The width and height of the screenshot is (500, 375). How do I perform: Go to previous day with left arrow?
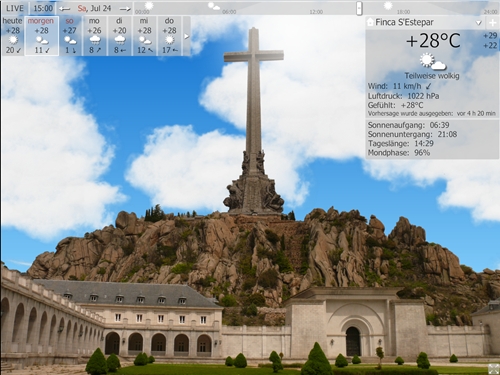point(64,9)
